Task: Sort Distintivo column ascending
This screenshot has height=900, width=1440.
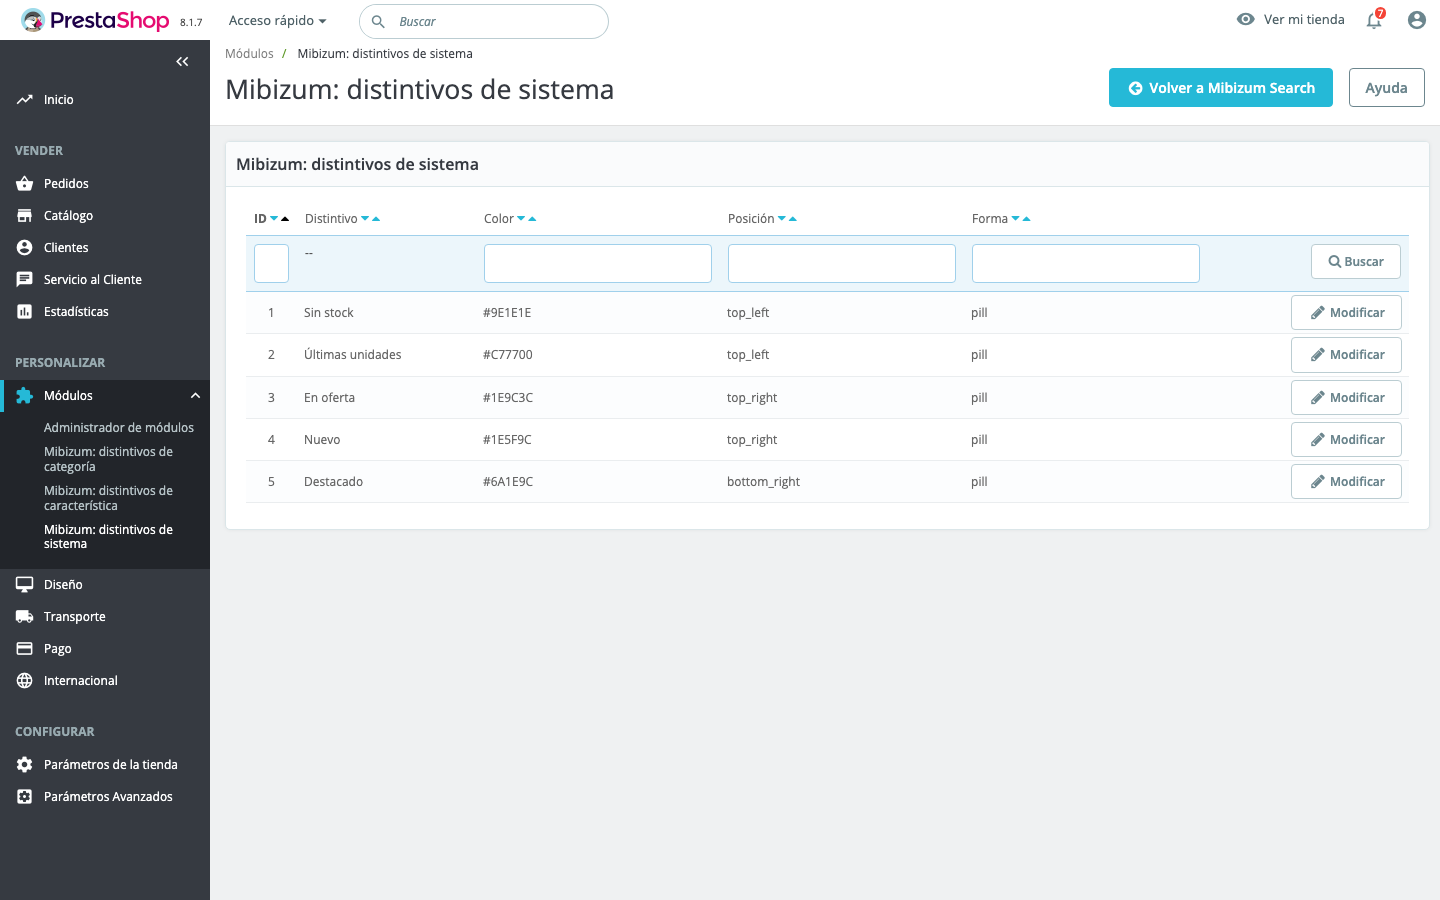Action: [x=376, y=219]
